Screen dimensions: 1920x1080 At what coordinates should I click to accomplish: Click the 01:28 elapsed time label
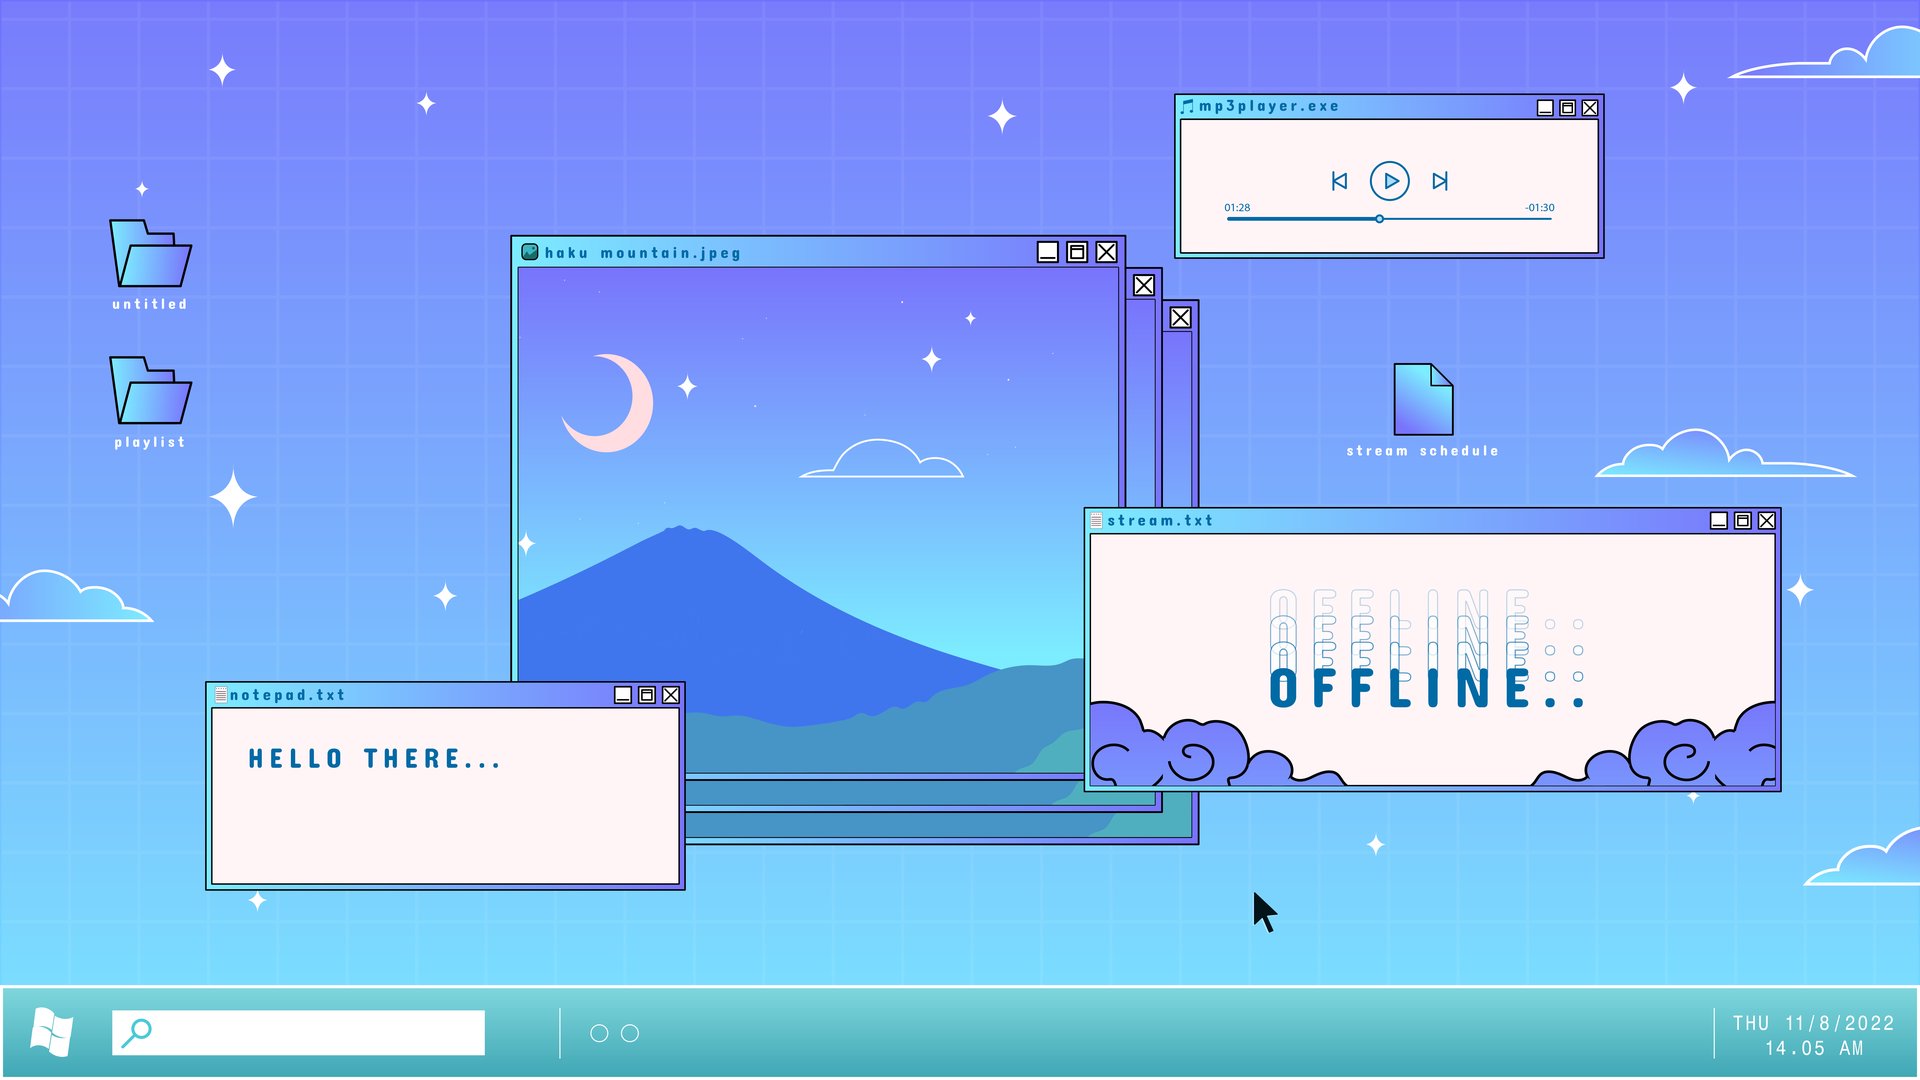click(1237, 208)
